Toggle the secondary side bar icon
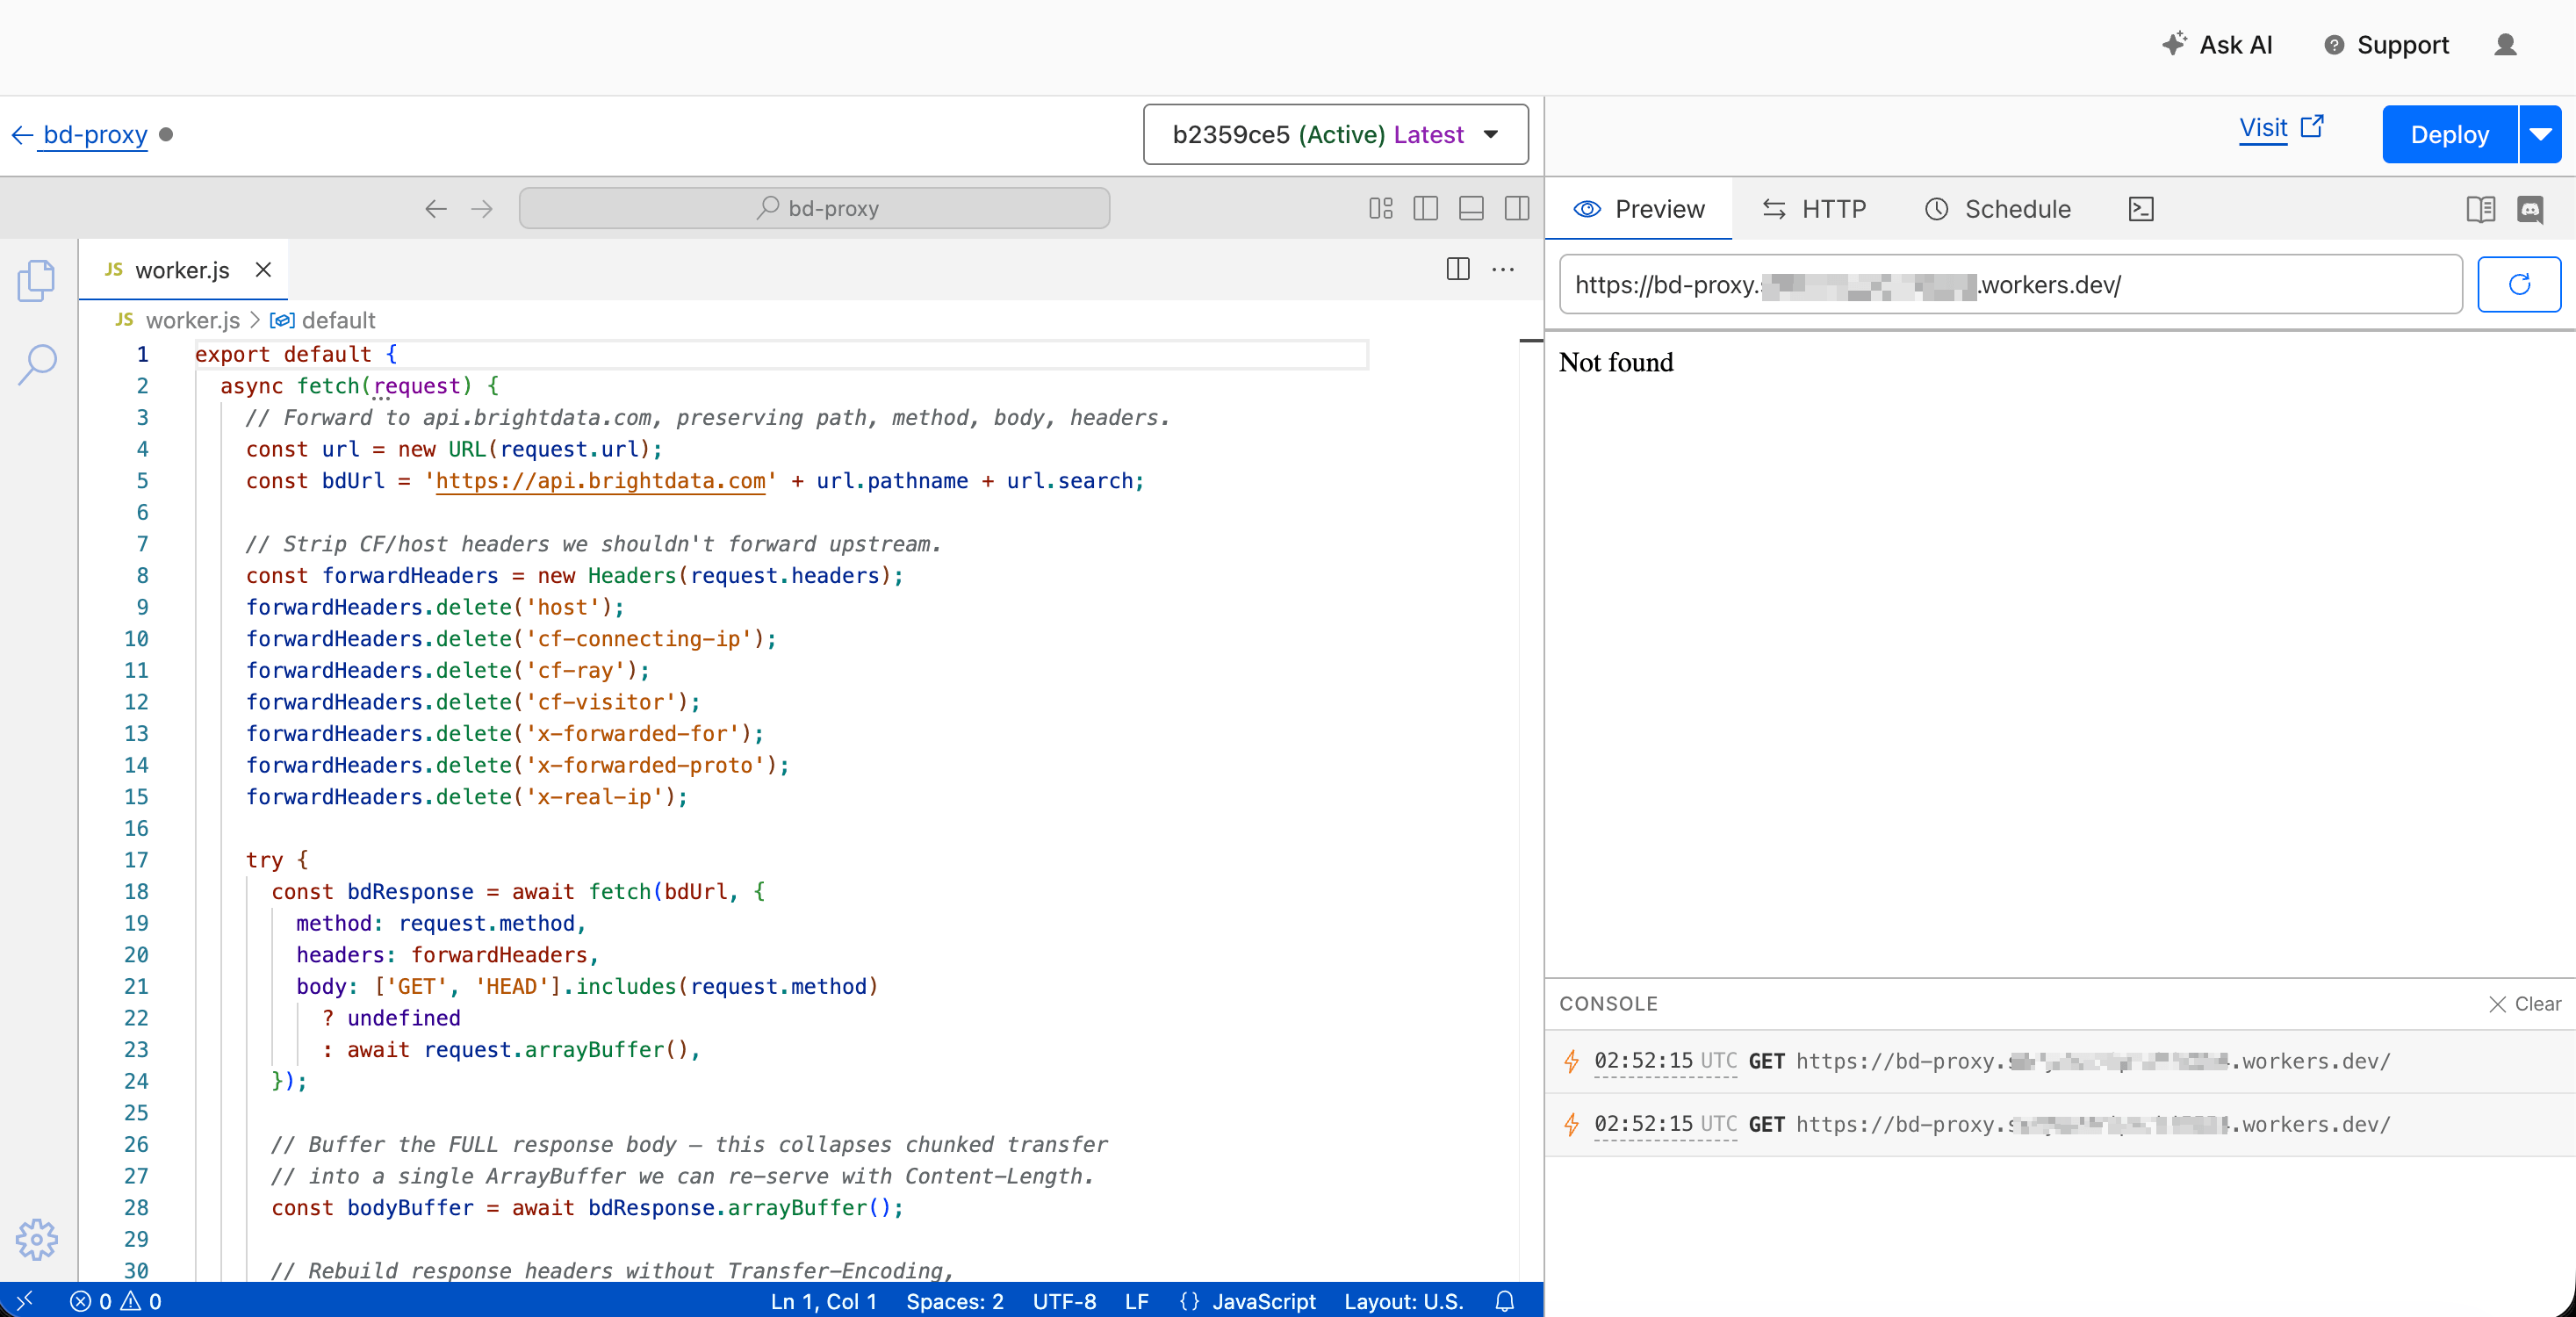The width and height of the screenshot is (2576, 1317). point(1517,209)
